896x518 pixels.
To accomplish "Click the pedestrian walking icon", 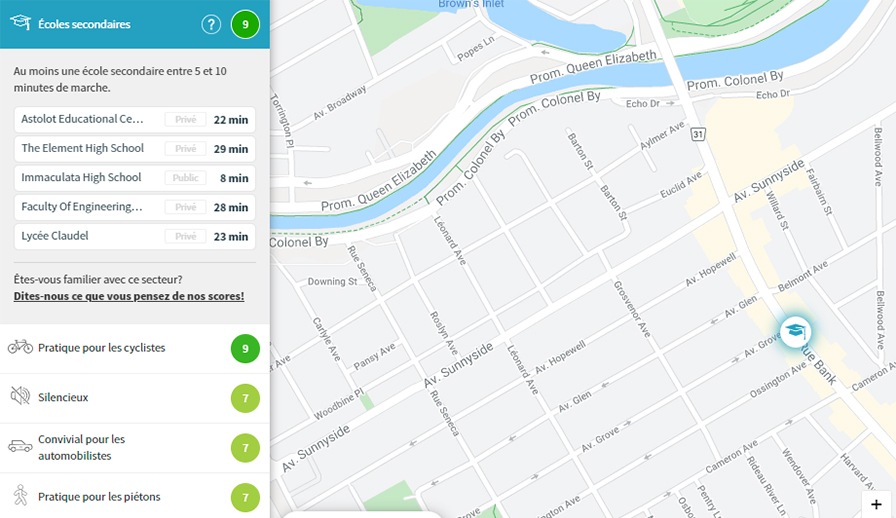I will (x=21, y=496).
